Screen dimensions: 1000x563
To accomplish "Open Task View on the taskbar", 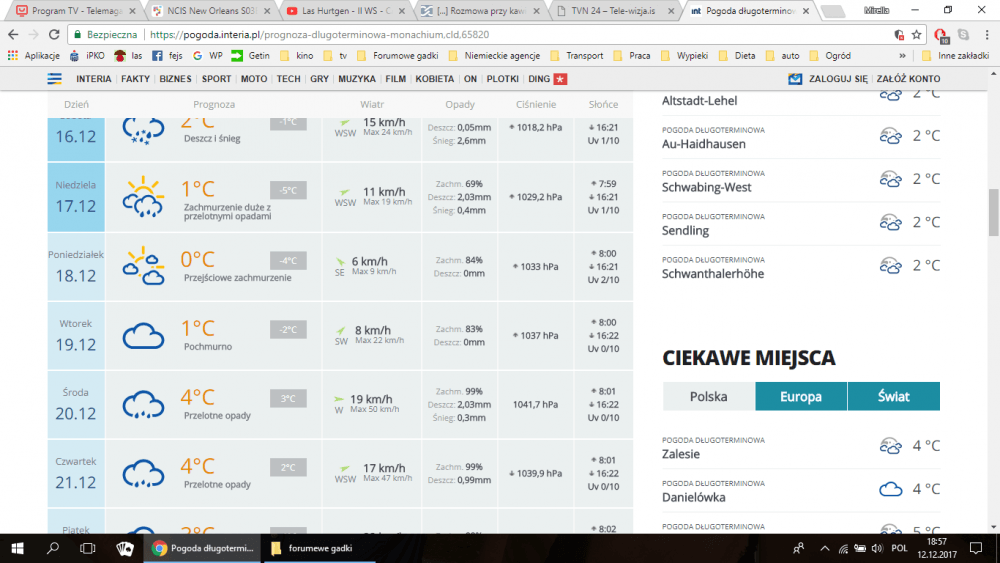I will 87,548.
